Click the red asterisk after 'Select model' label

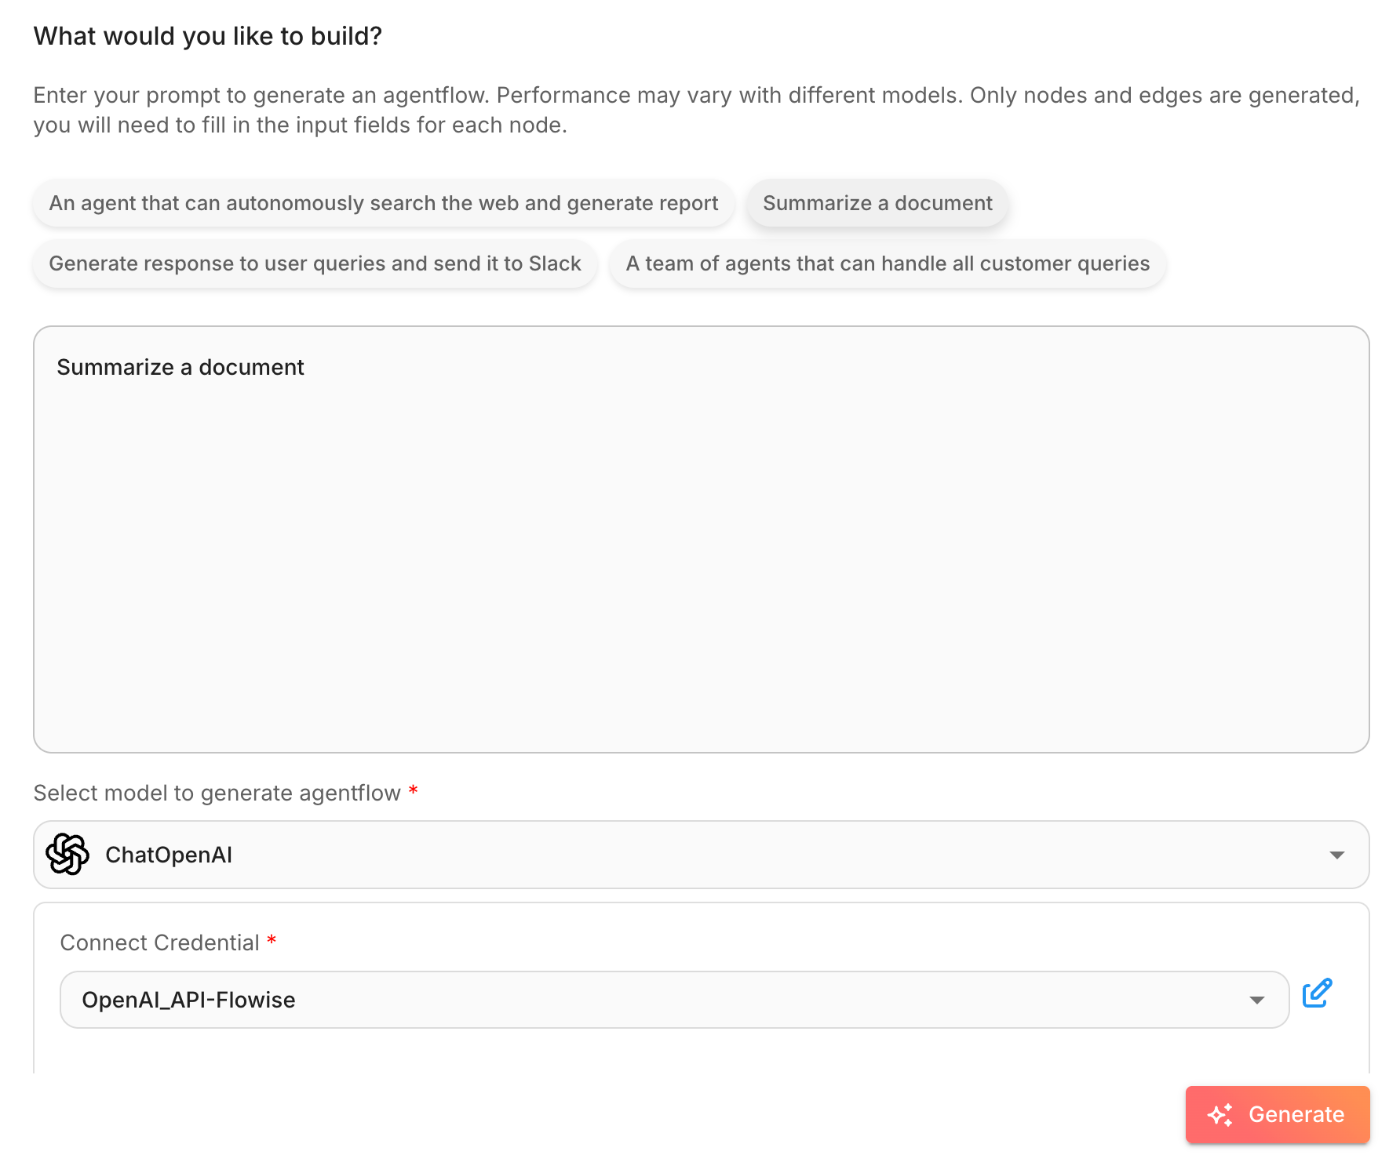(413, 791)
